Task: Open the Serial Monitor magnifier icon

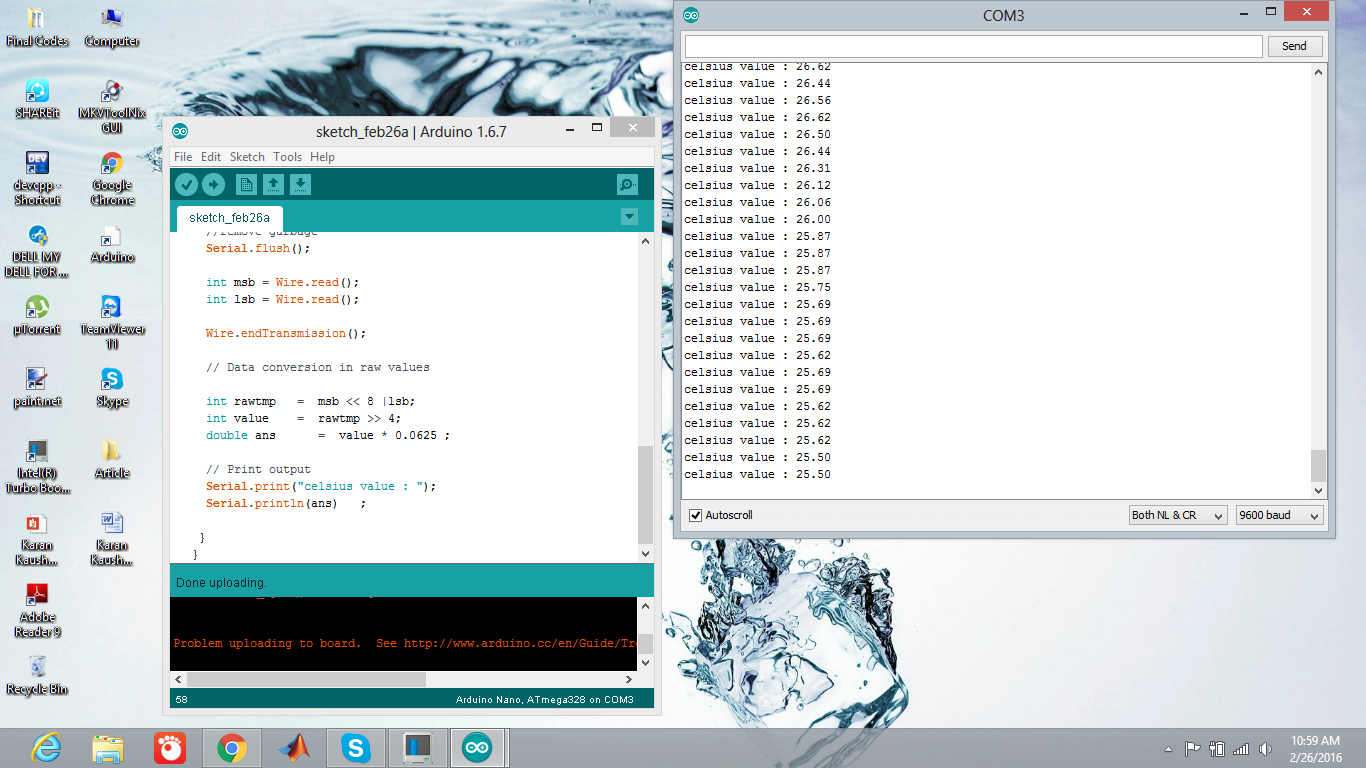Action: tap(627, 184)
